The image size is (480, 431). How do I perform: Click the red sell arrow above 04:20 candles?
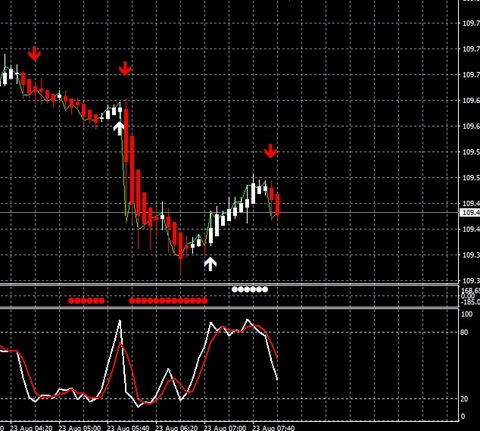click(34, 53)
